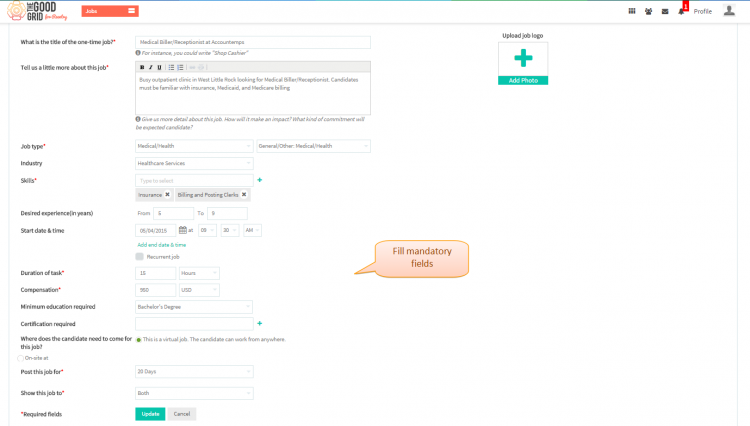Click info icon under description box
The height and width of the screenshot is (426, 750).
tap(138, 119)
